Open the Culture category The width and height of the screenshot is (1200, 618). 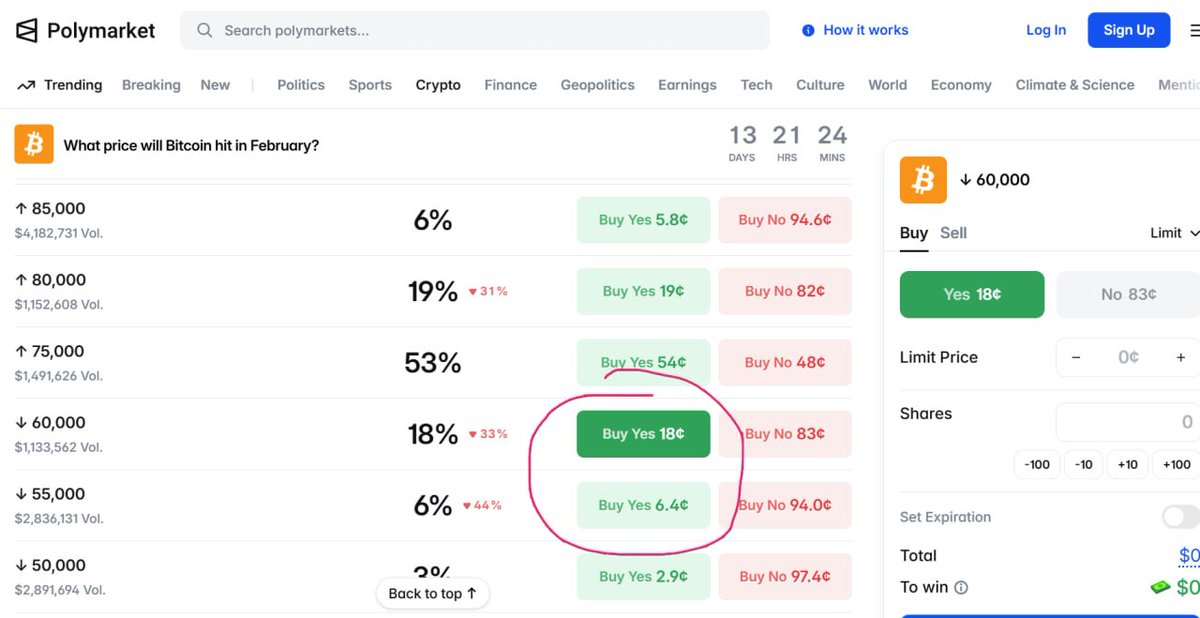tap(821, 85)
